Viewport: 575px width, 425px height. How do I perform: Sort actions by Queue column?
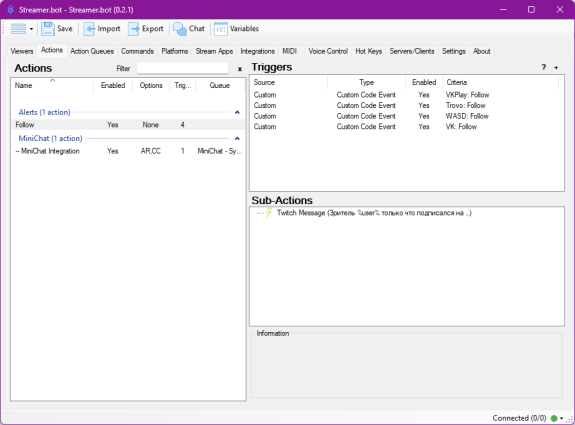click(220, 85)
